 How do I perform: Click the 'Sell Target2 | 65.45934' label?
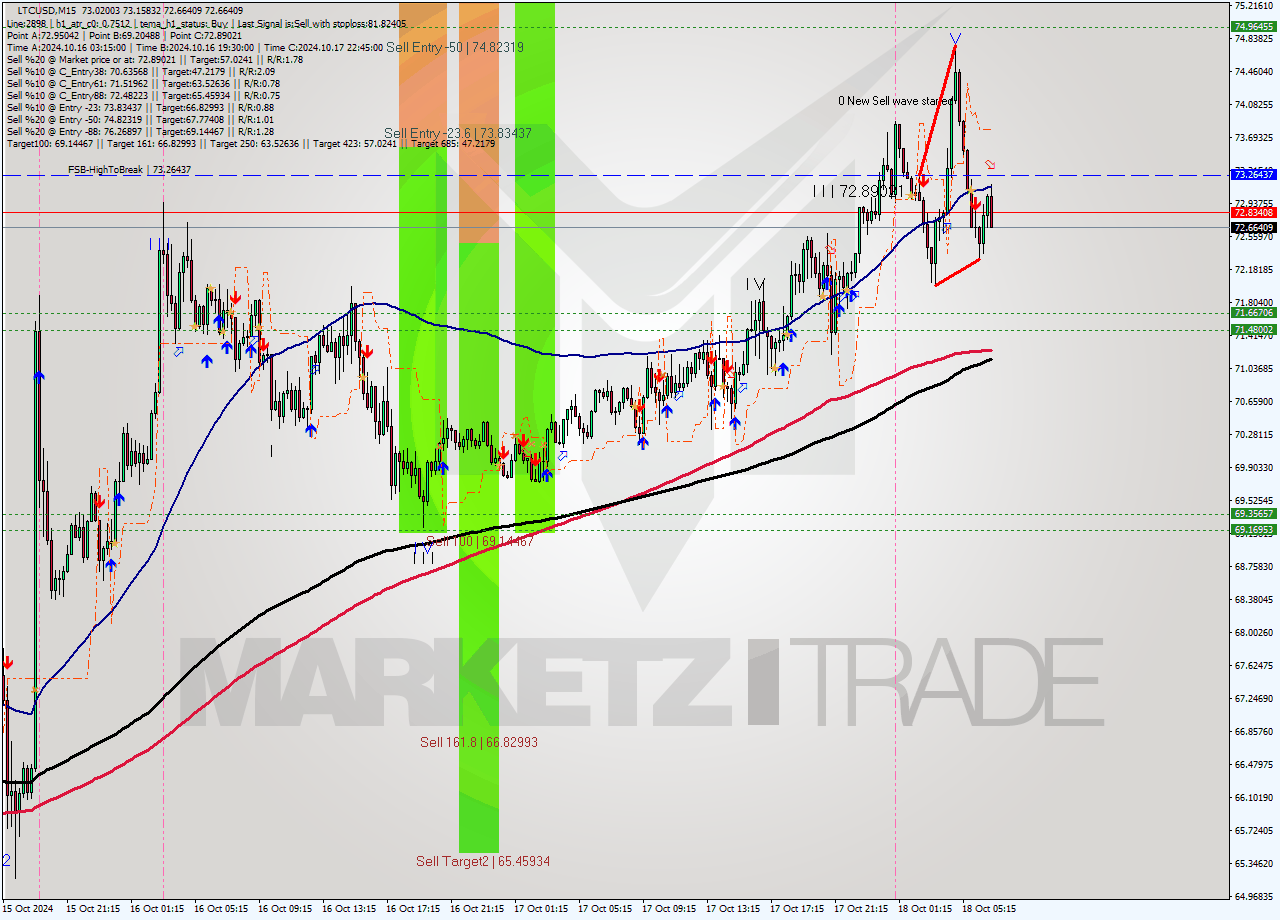coord(484,861)
